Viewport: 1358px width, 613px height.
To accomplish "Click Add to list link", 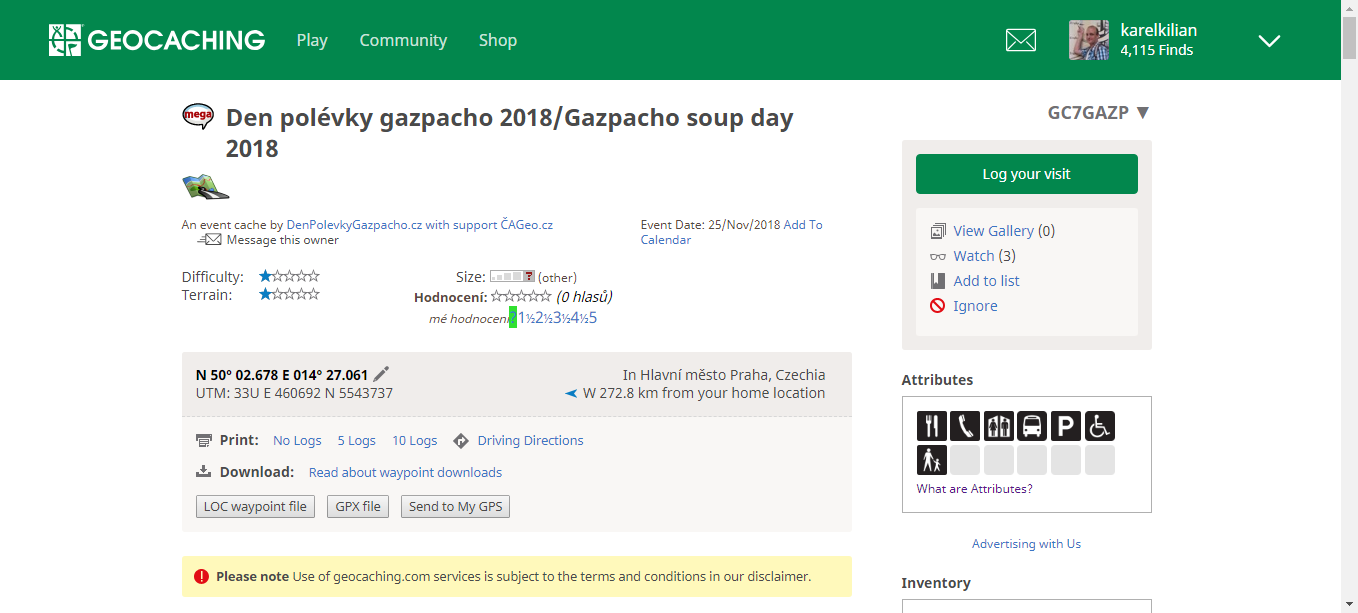I will pyautogui.click(x=986, y=281).
